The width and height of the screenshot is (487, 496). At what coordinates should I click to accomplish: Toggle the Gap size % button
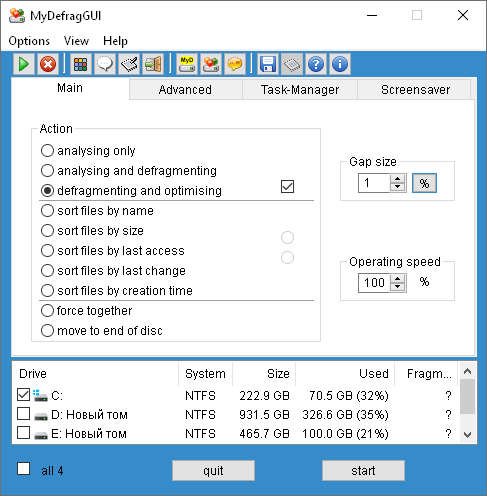pyautogui.click(x=424, y=183)
